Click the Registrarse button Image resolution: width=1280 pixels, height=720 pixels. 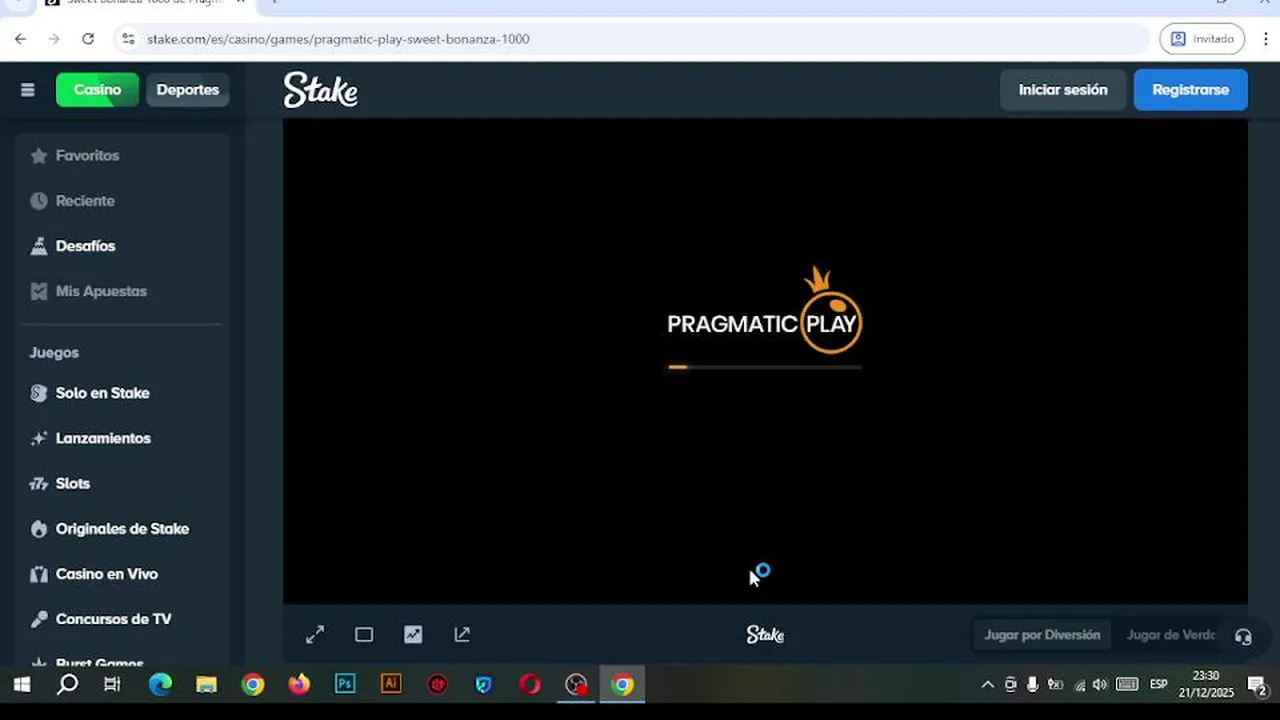(x=1190, y=90)
